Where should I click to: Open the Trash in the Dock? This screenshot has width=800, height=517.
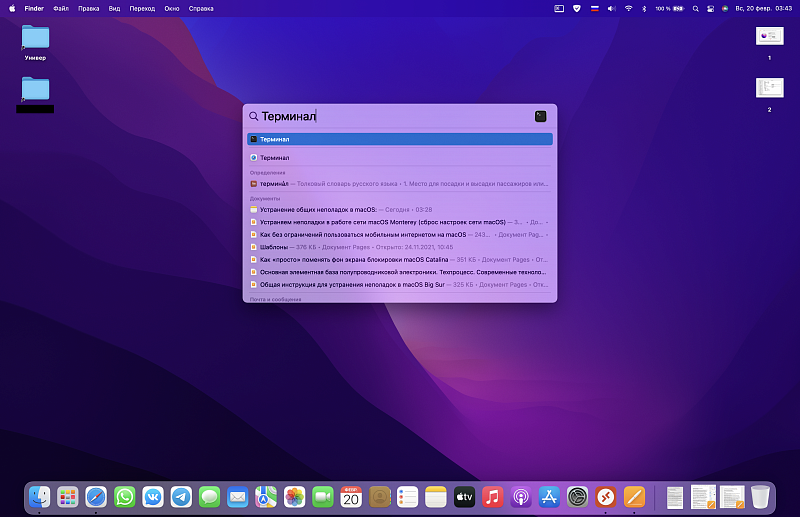(x=761, y=496)
